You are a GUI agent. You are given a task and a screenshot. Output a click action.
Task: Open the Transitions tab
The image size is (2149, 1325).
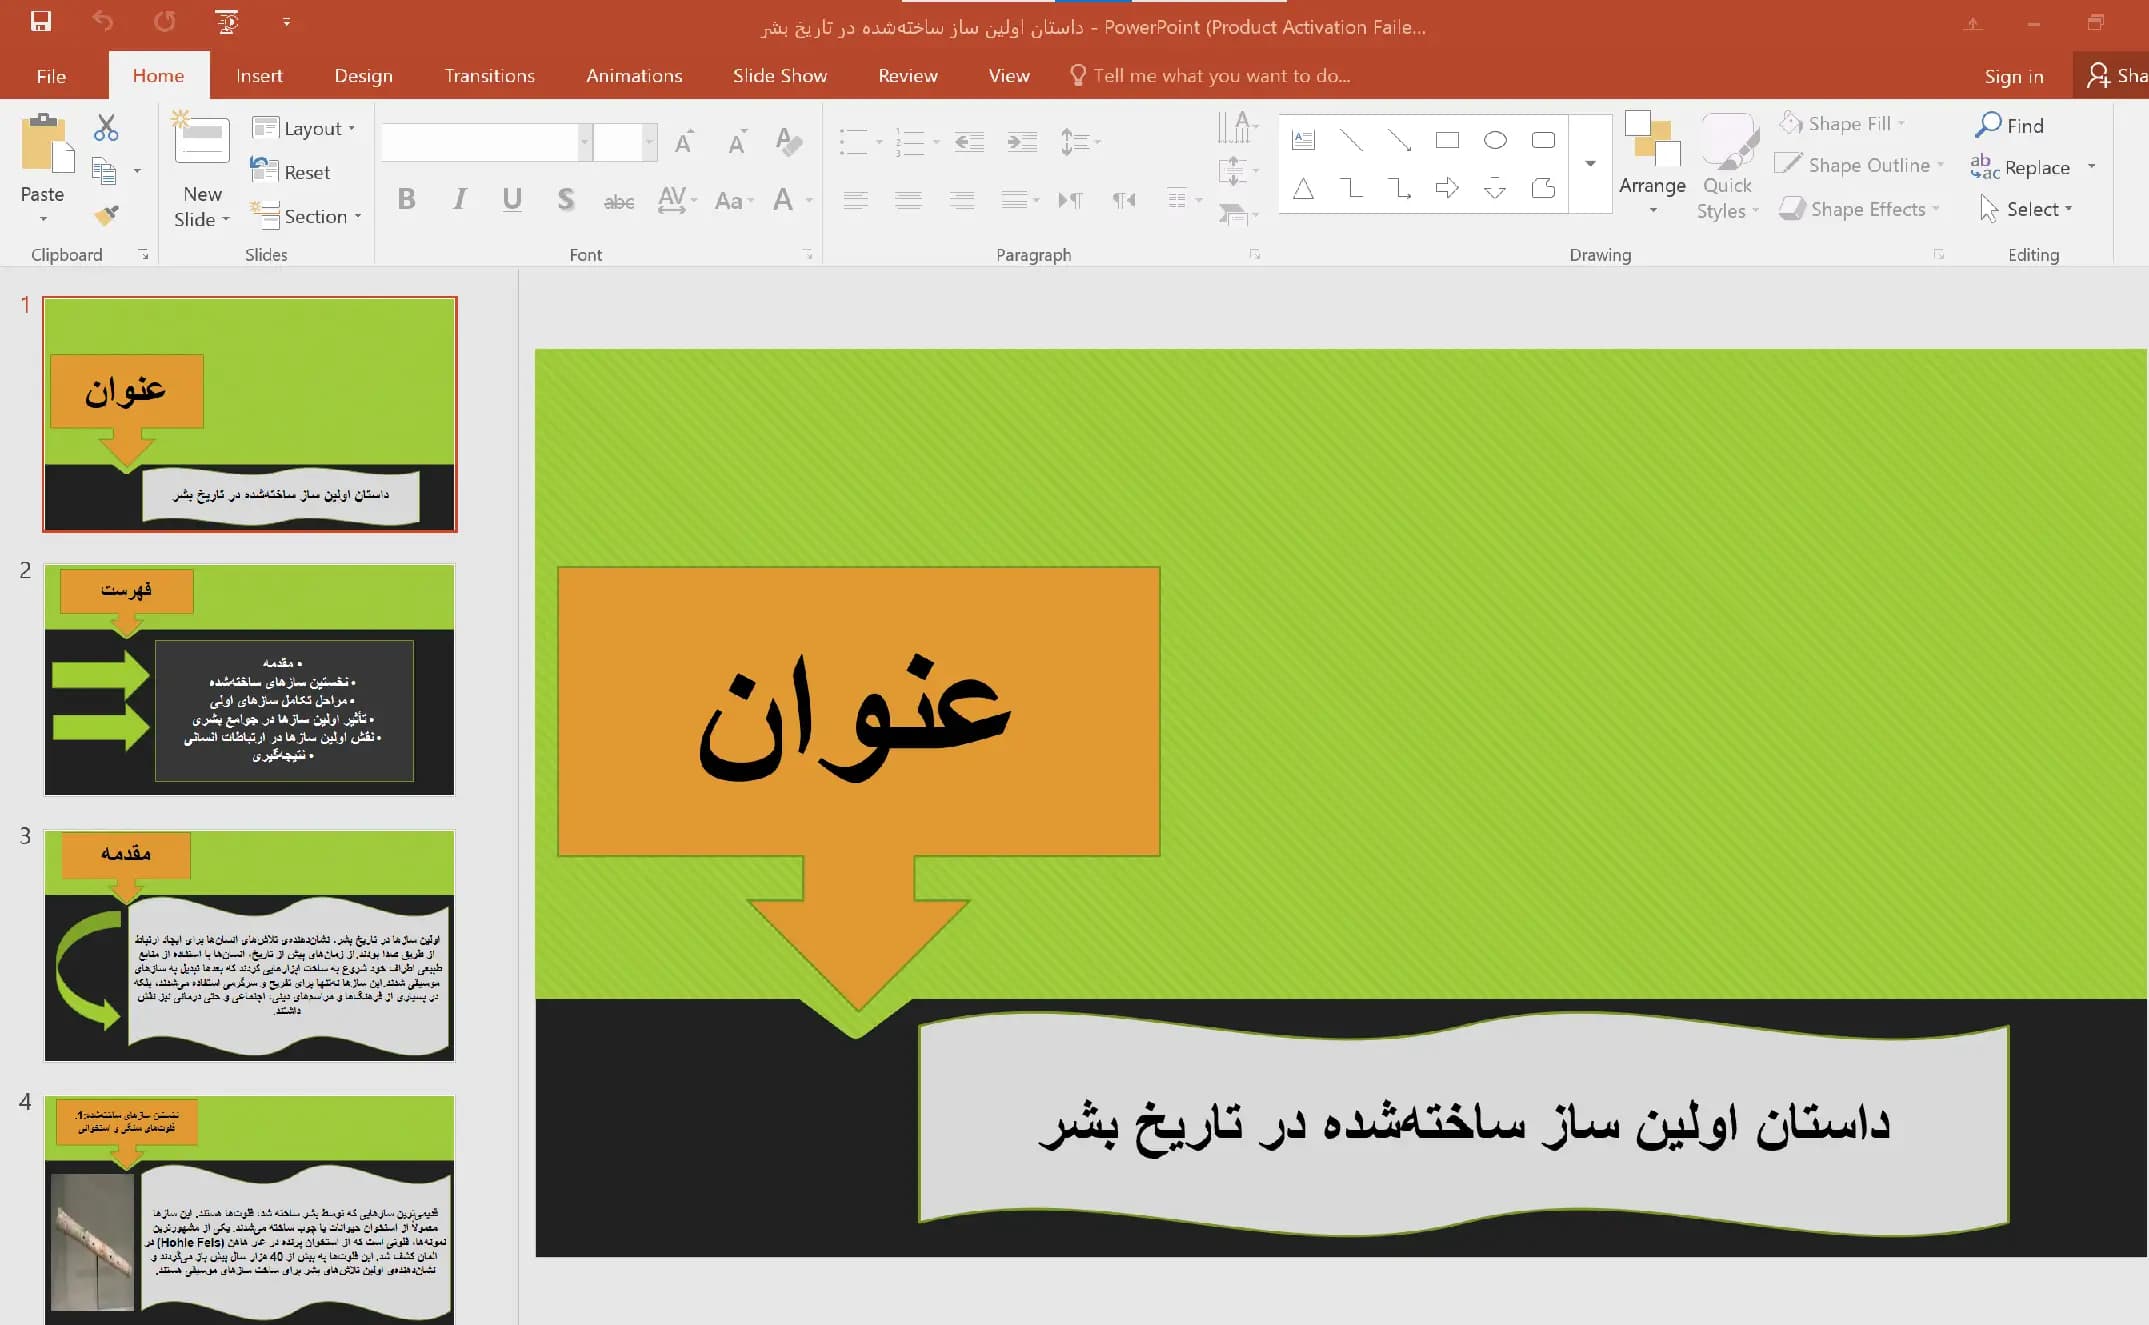[490, 76]
